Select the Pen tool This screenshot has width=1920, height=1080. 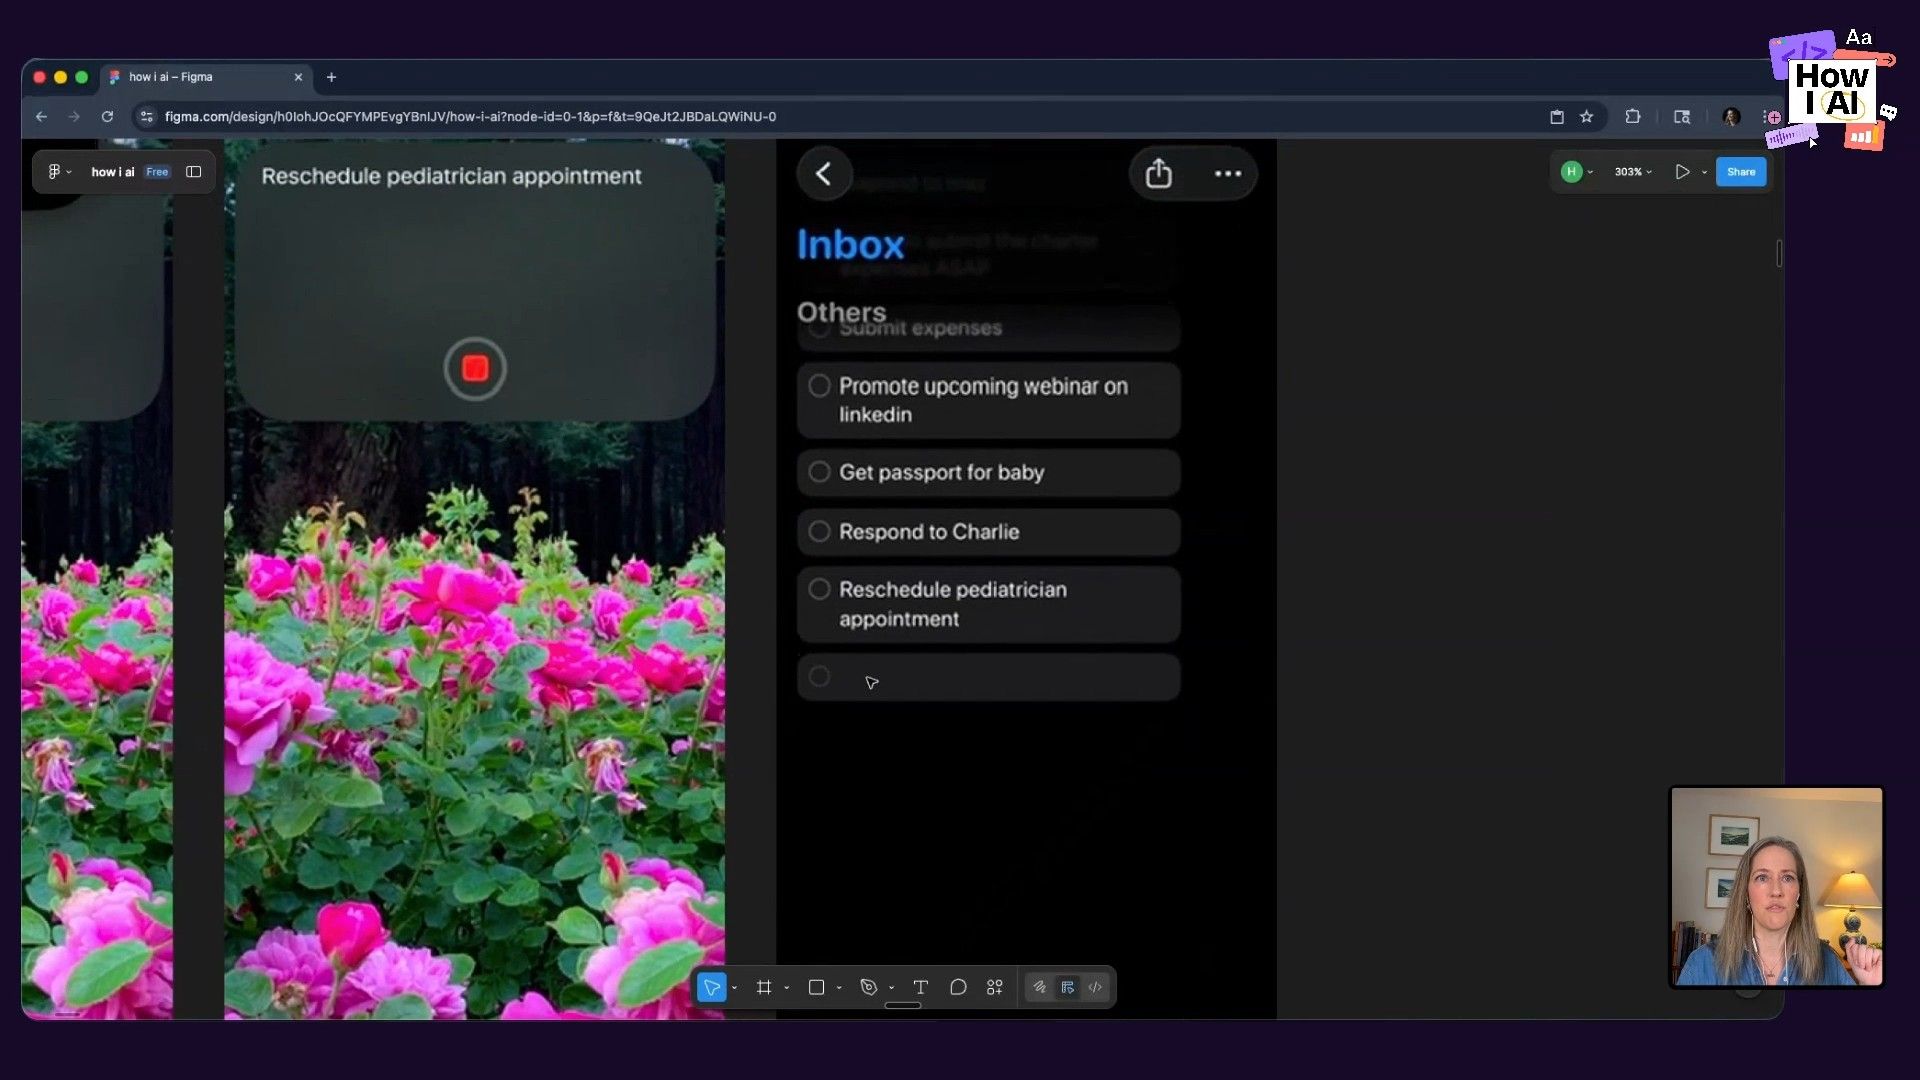pos(869,987)
